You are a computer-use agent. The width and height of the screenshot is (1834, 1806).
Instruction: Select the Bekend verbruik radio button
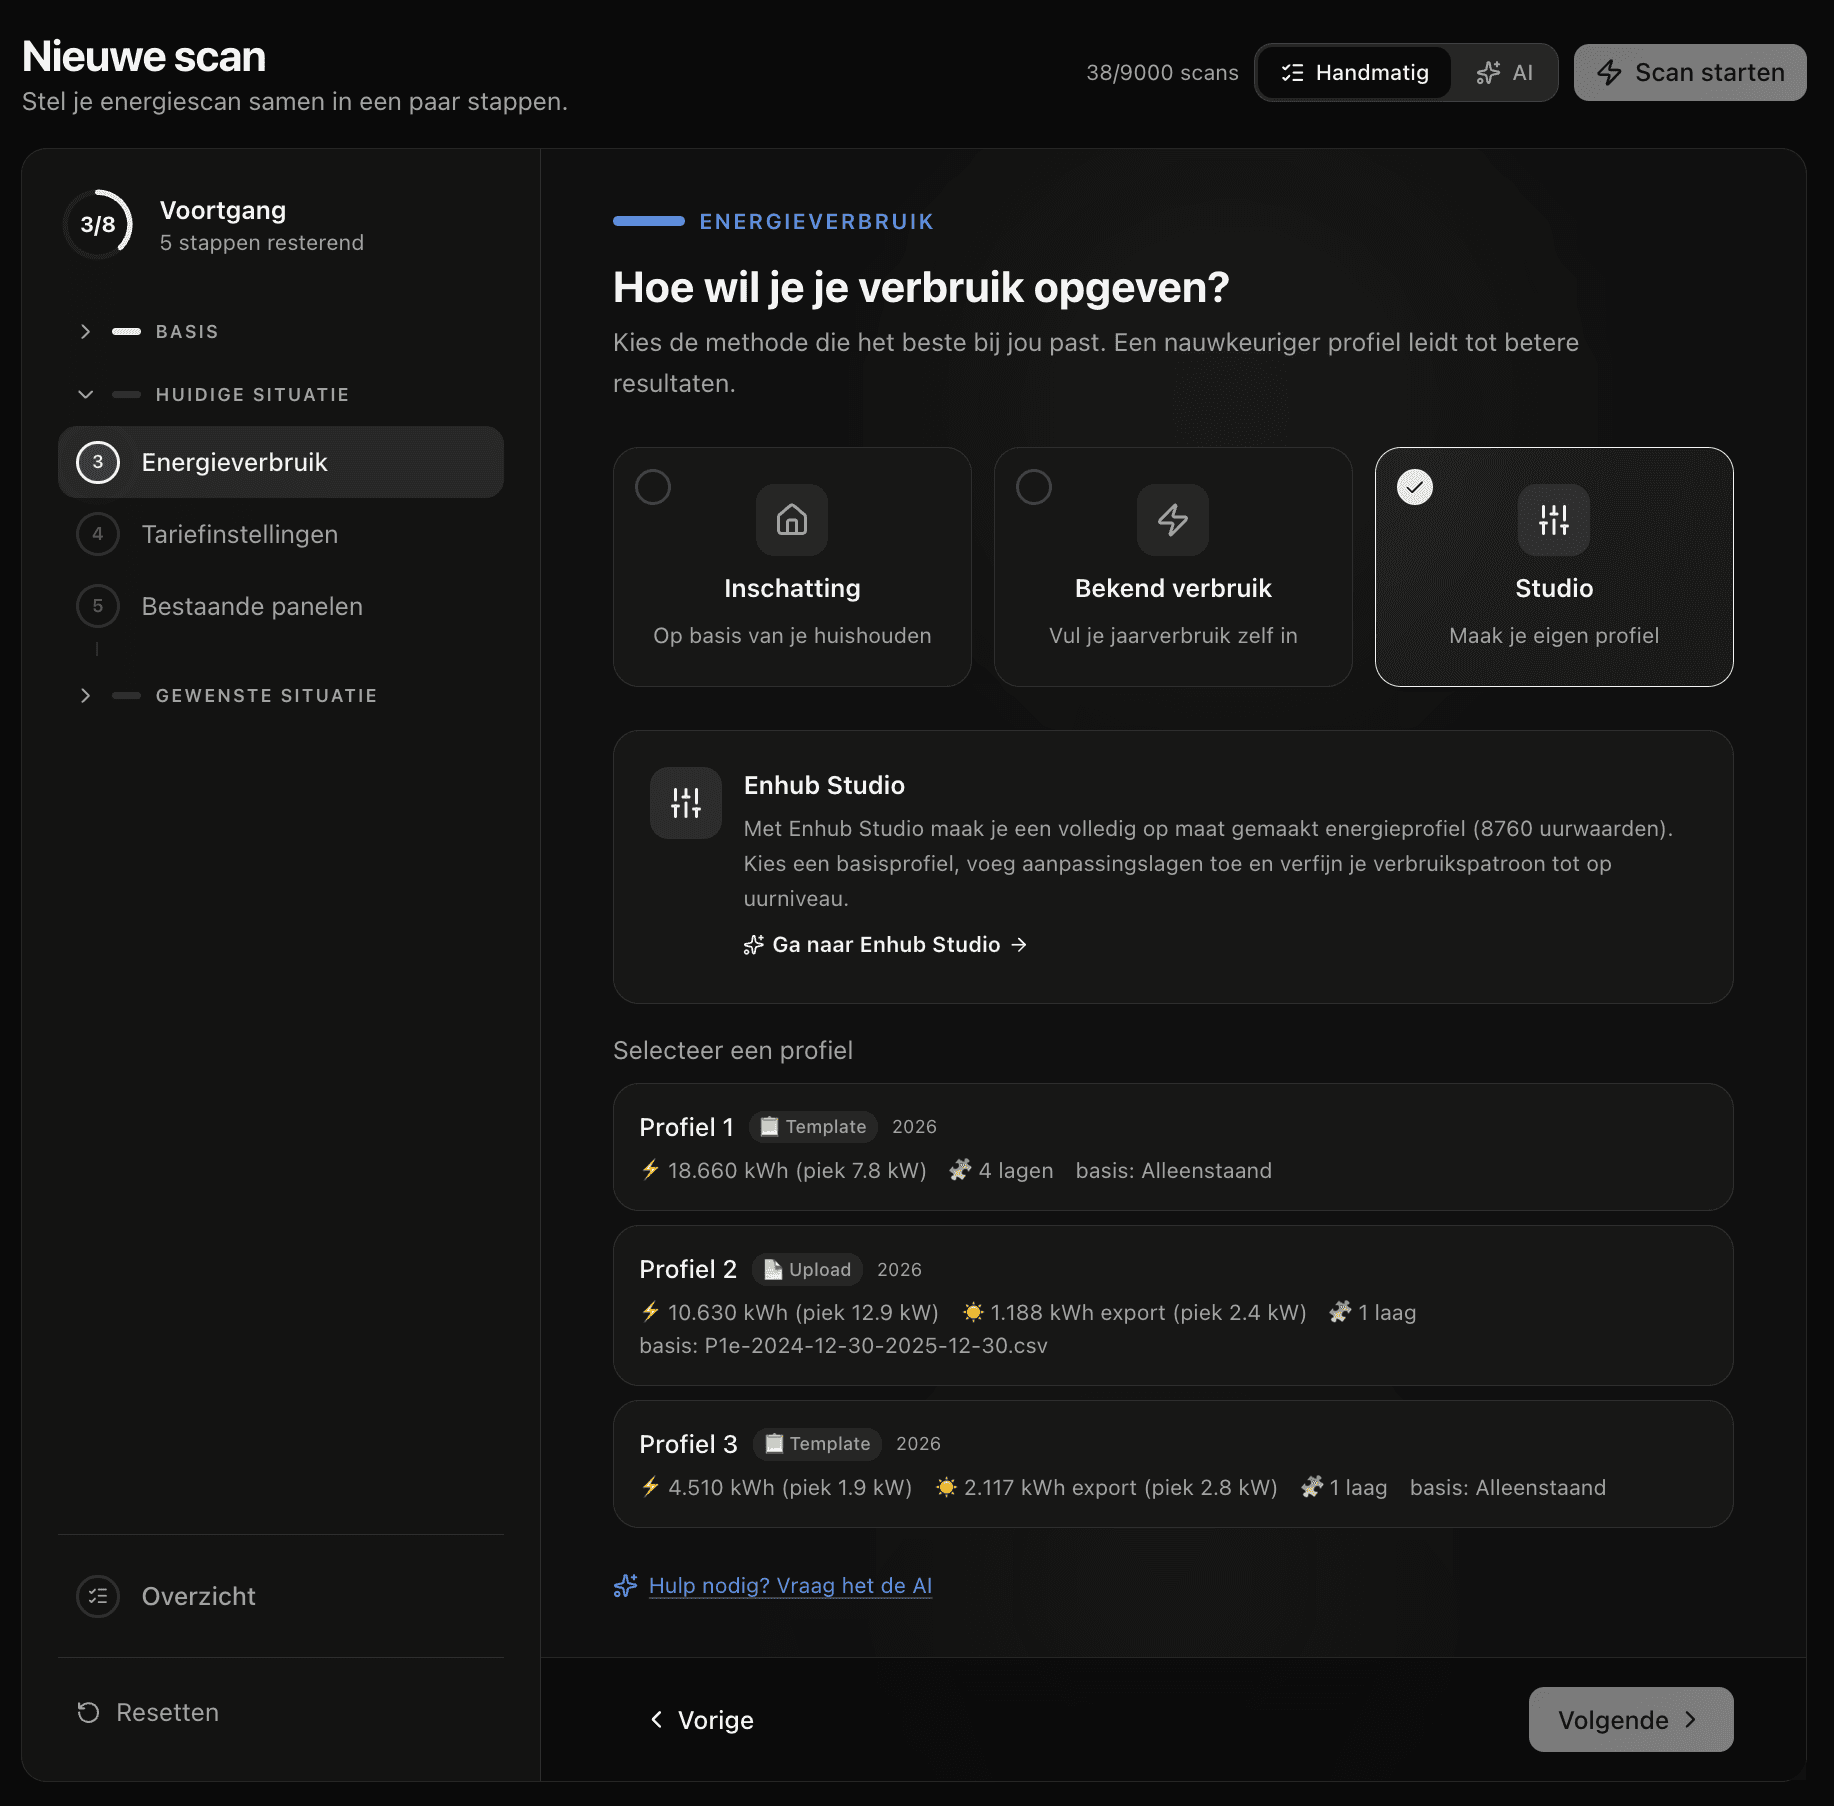(1035, 487)
